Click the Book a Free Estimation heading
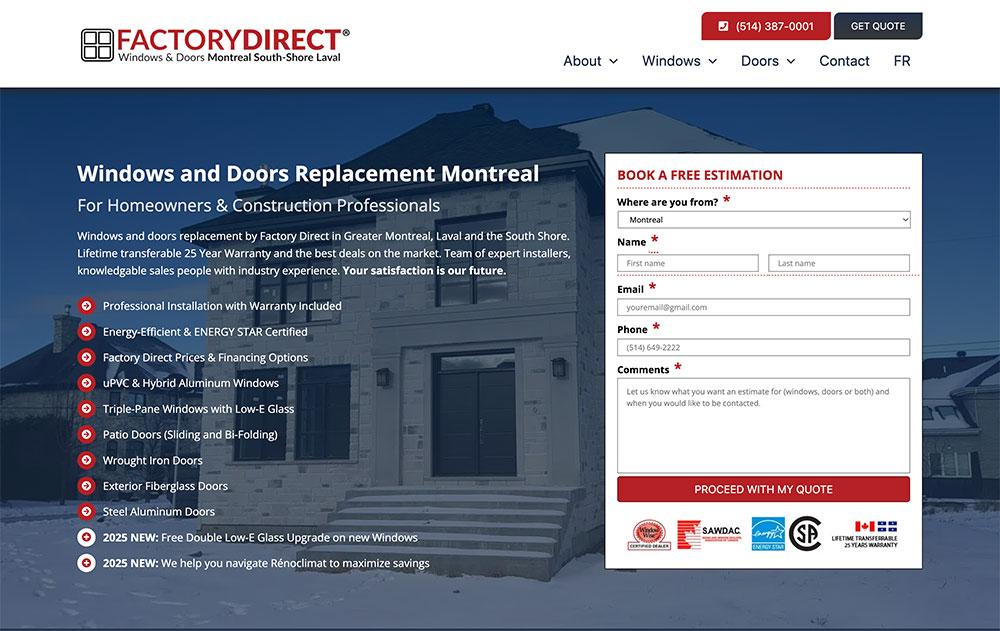The image size is (1000, 631). tap(700, 175)
